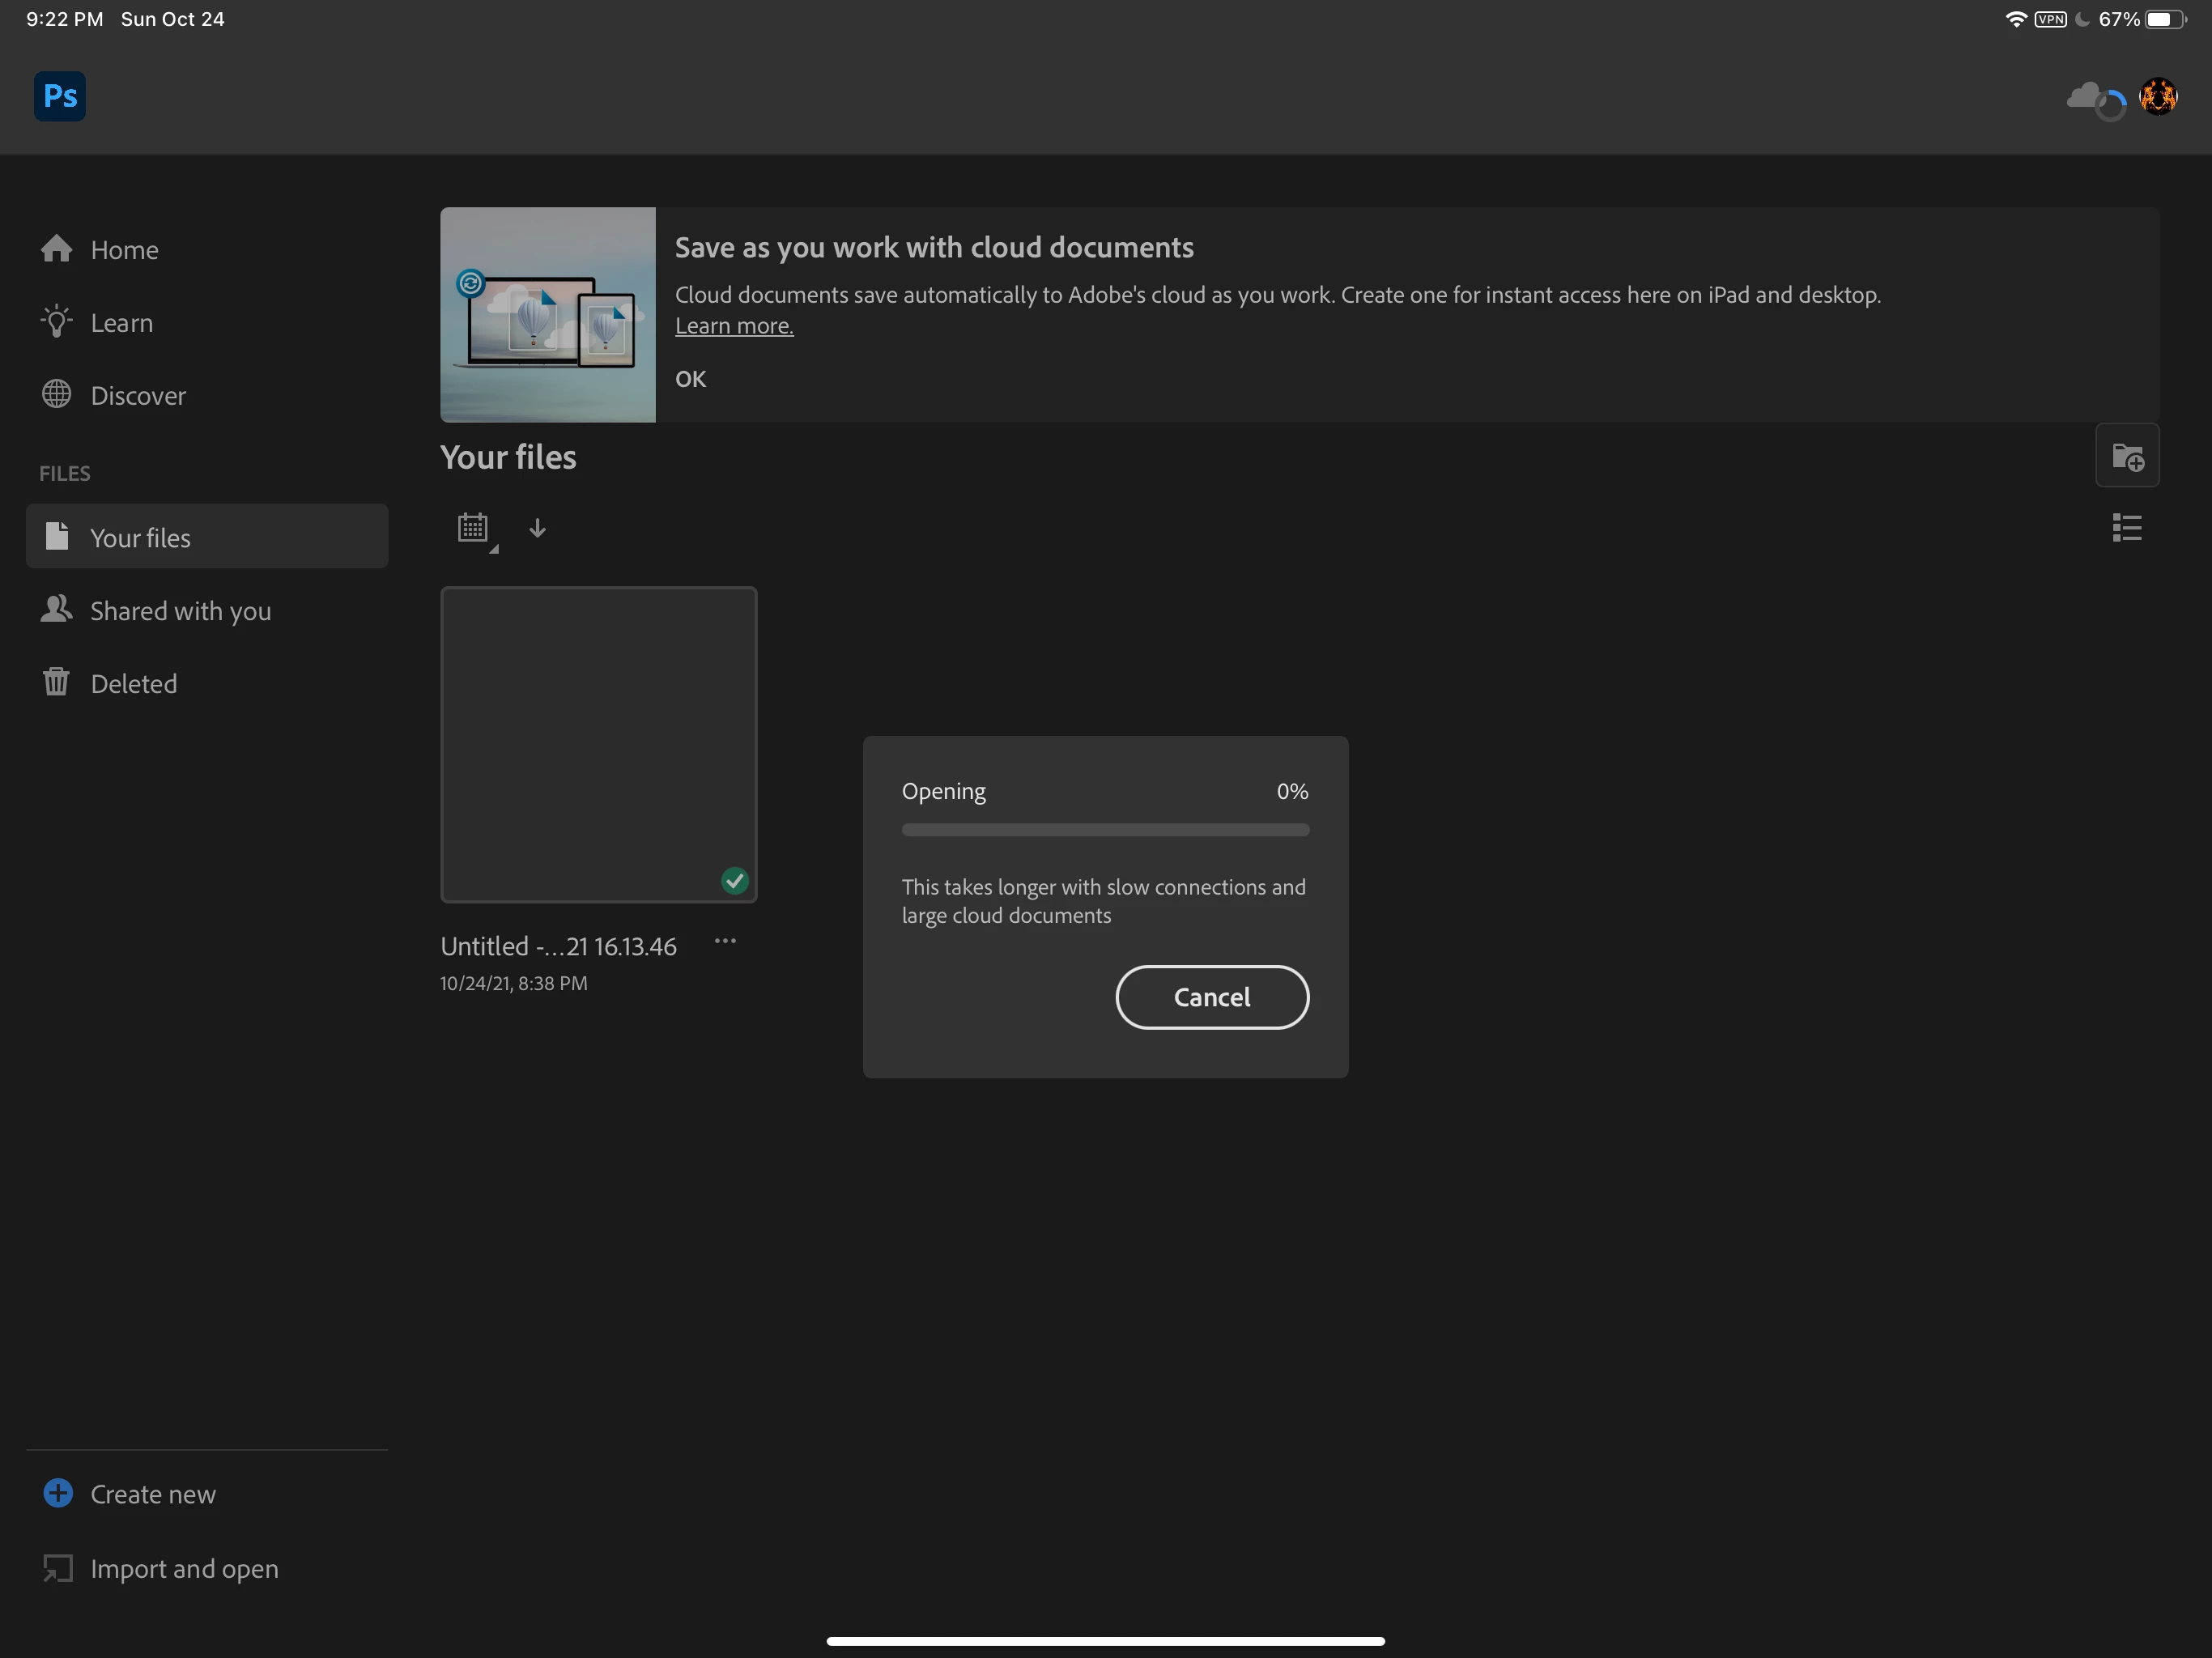Open the Discover section
2212x1658 pixels.
(x=137, y=396)
